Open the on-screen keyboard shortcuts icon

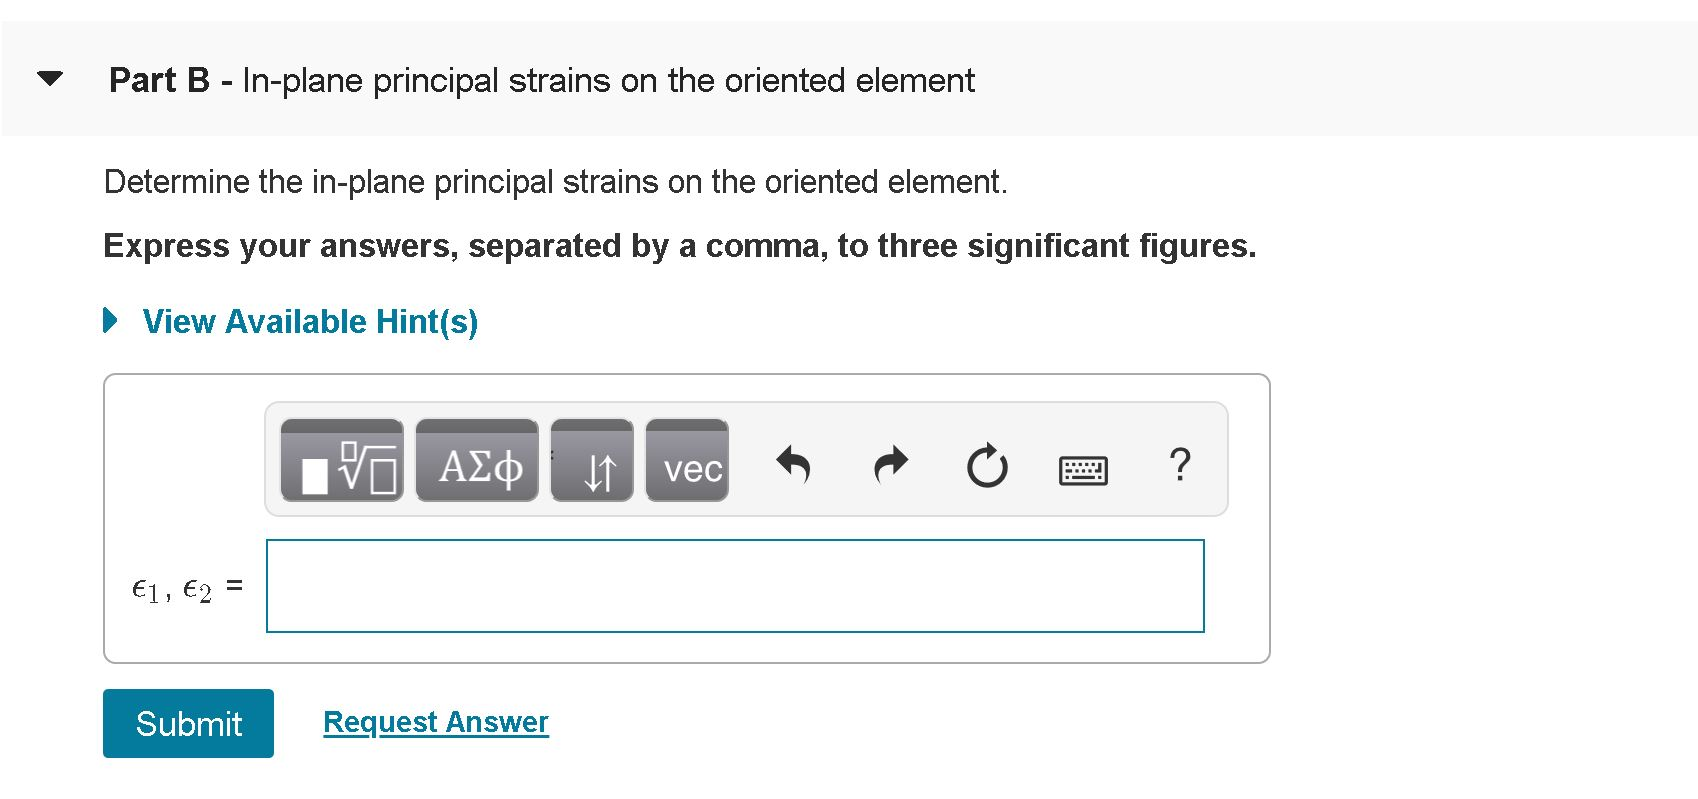pyautogui.click(x=1081, y=467)
